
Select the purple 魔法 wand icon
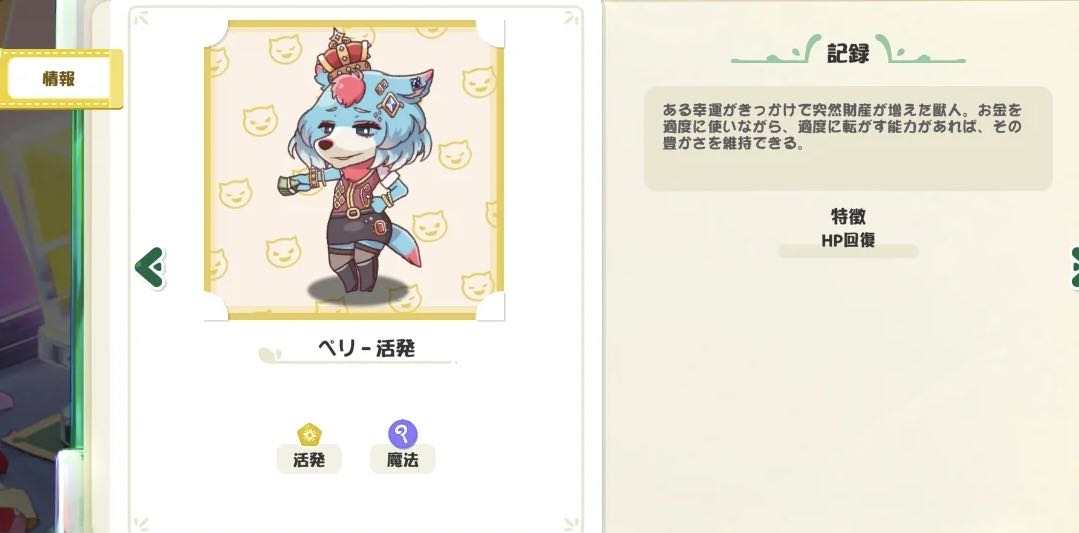click(403, 435)
